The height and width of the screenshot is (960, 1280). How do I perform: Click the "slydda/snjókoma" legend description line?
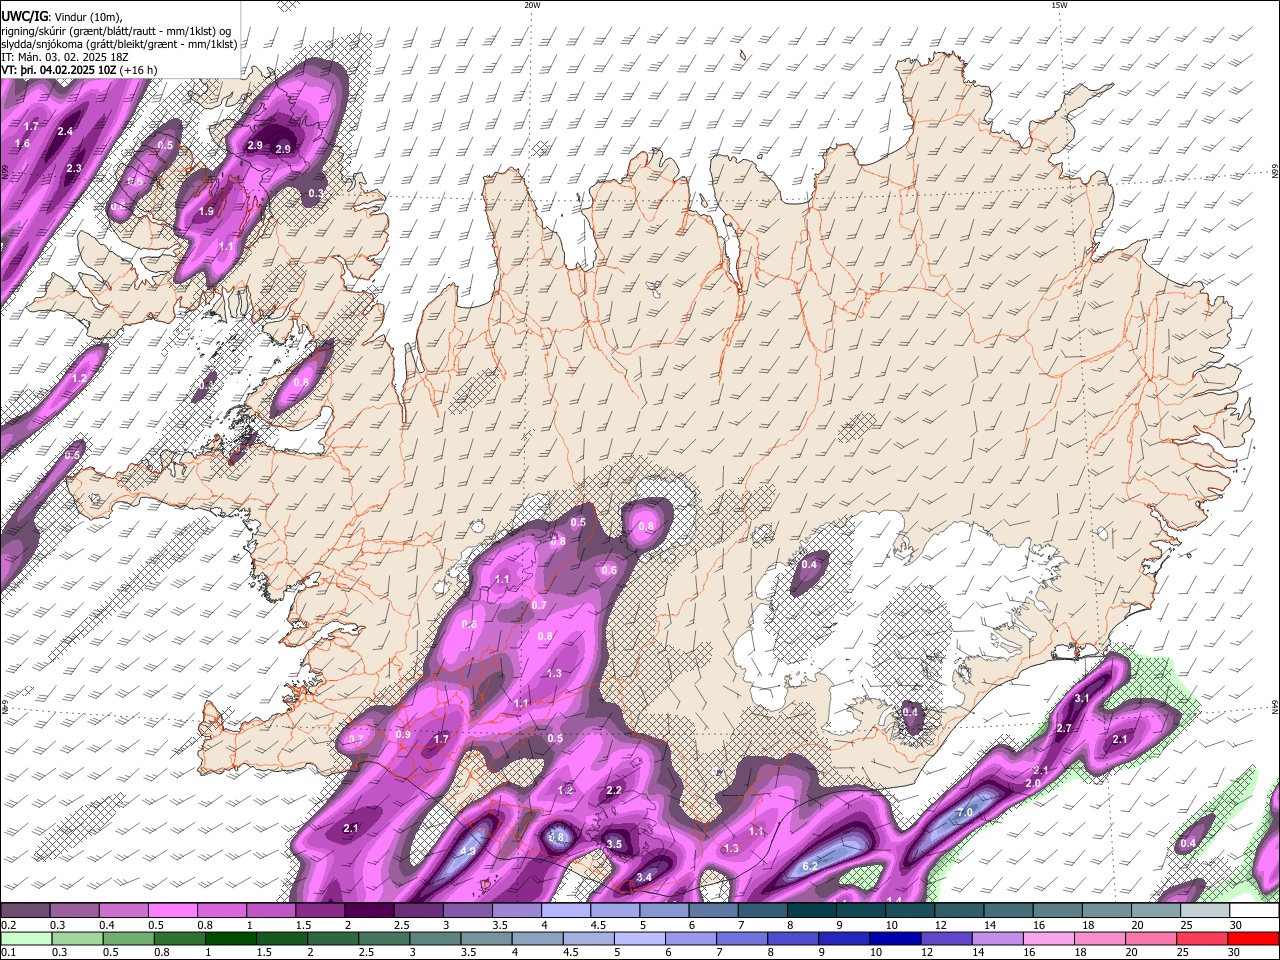pyautogui.click(x=119, y=44)
